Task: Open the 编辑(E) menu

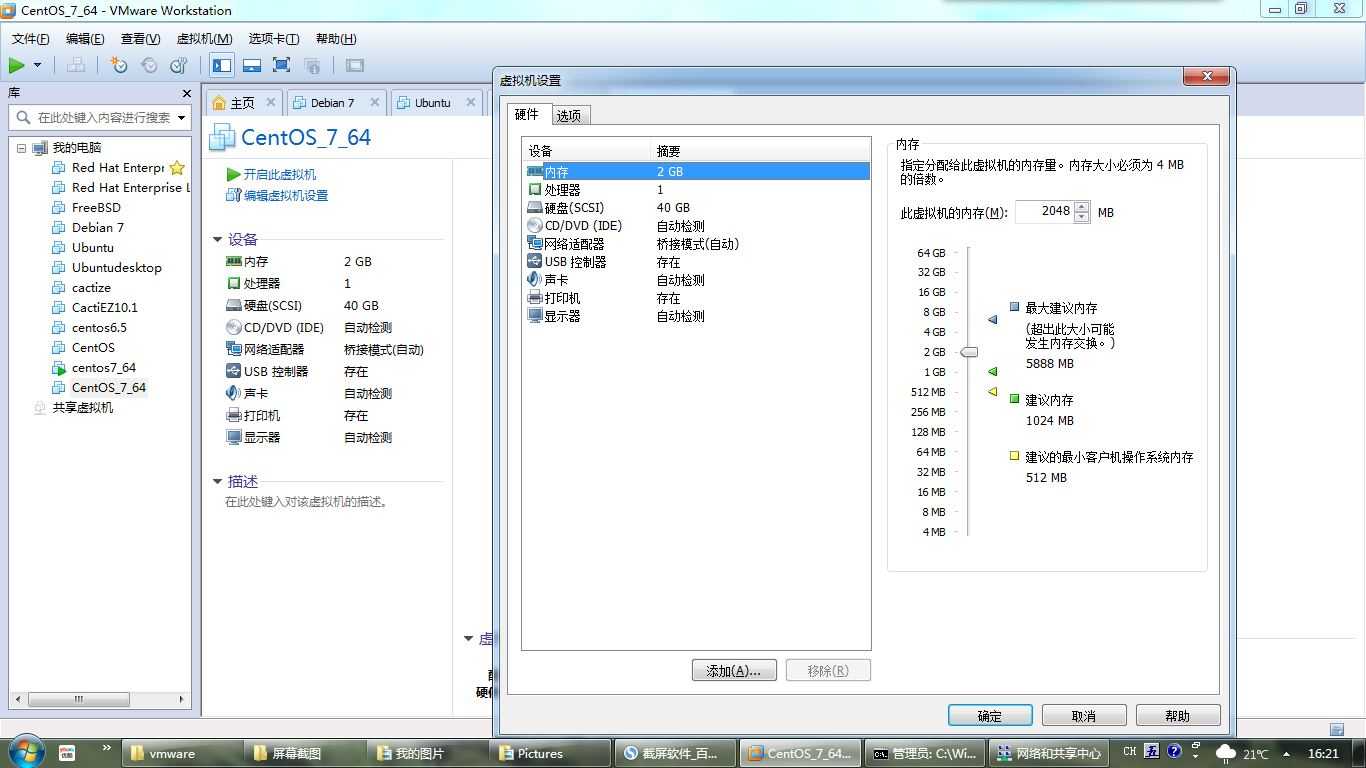Action: 85,39
